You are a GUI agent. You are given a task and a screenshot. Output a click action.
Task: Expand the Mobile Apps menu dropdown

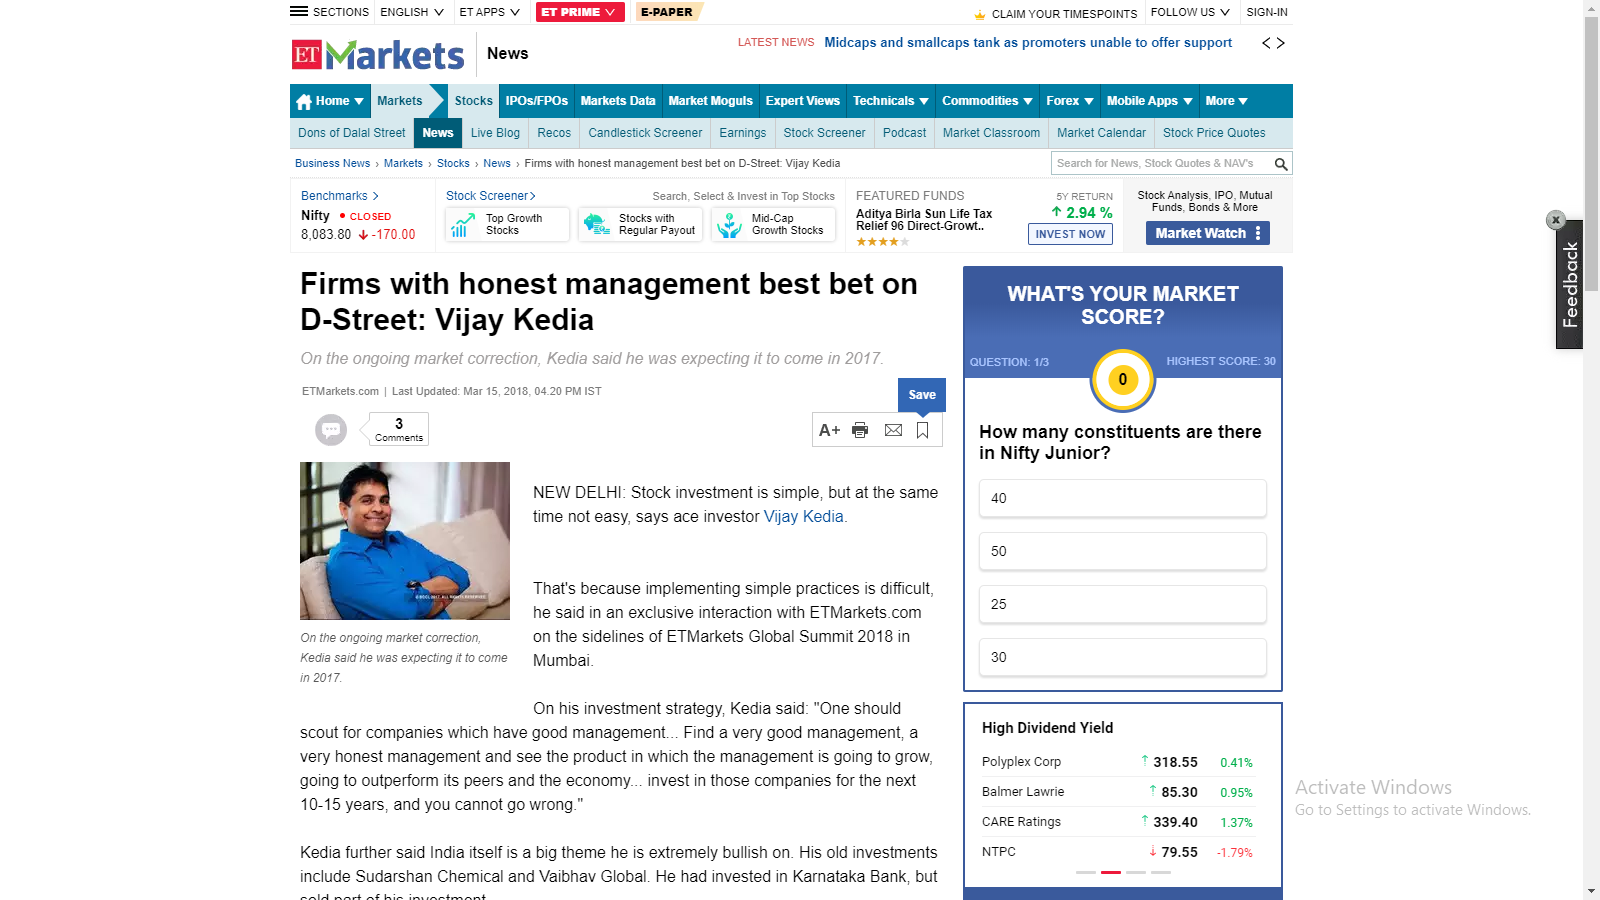click(x=1150, y=101)
